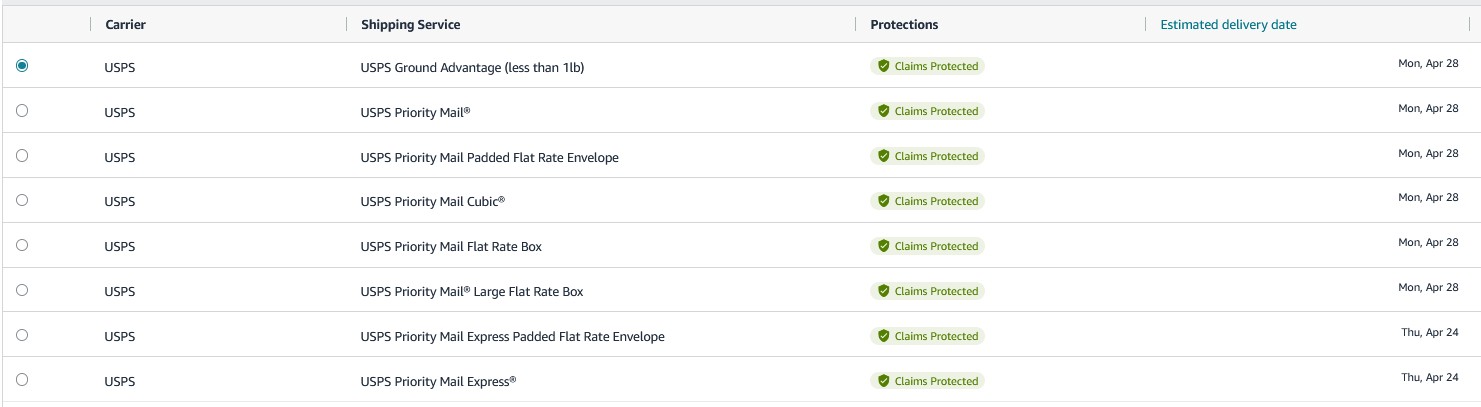Choose USPS Priority Mail® radio option
The image size is (1481, 407).
tap(22, 110)
